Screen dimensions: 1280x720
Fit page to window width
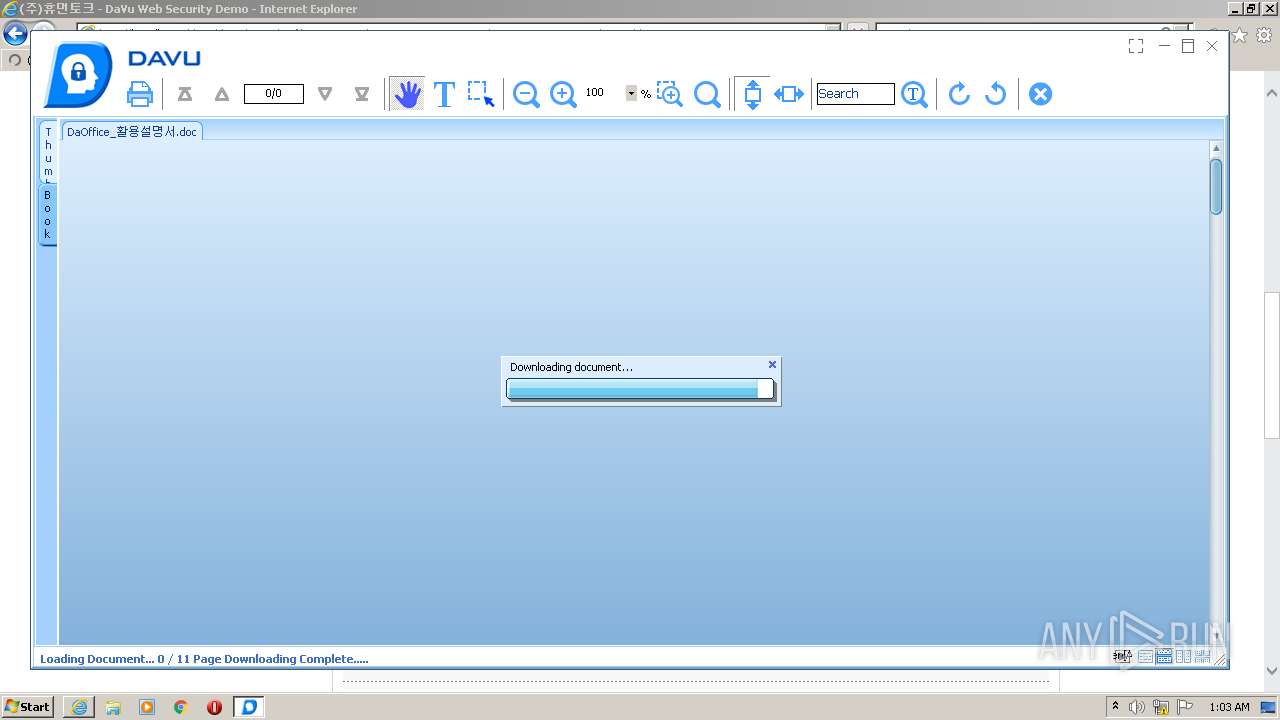point(789,94)
